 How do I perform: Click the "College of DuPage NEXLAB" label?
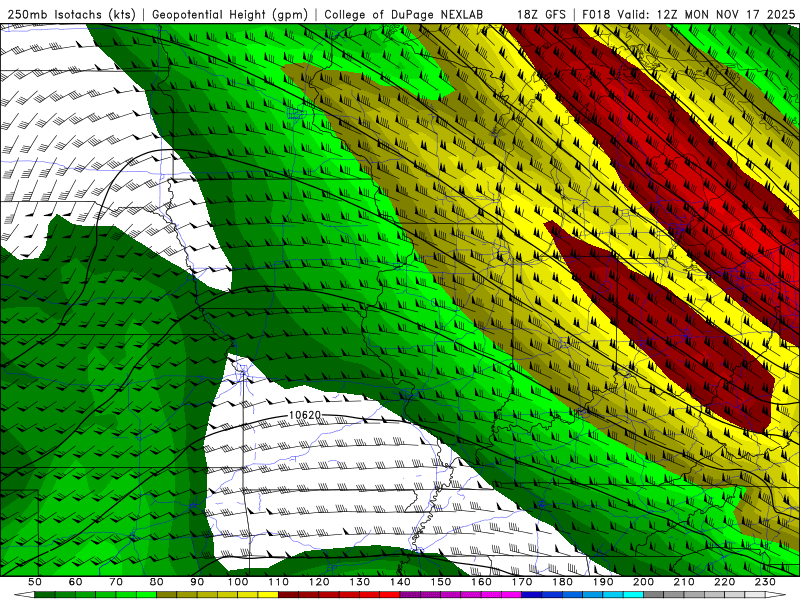pyautogui.click(x=403, y=14)
